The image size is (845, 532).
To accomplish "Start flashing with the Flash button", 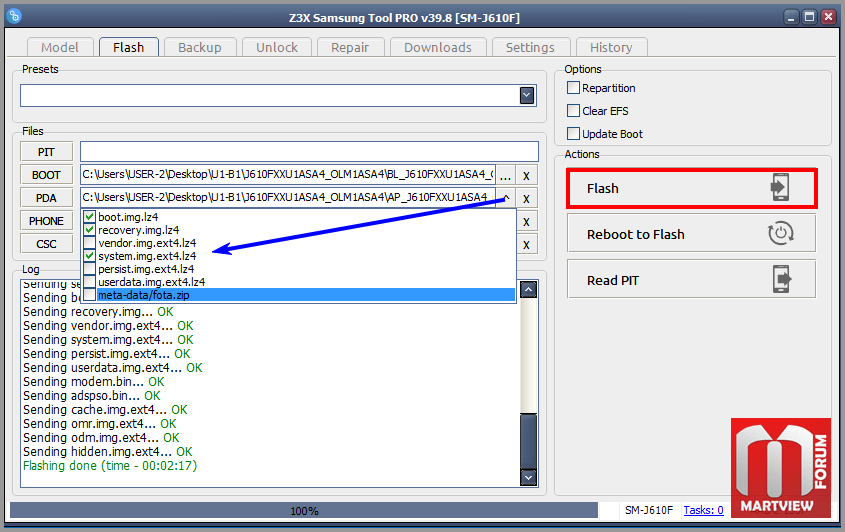I will (692, 188).
